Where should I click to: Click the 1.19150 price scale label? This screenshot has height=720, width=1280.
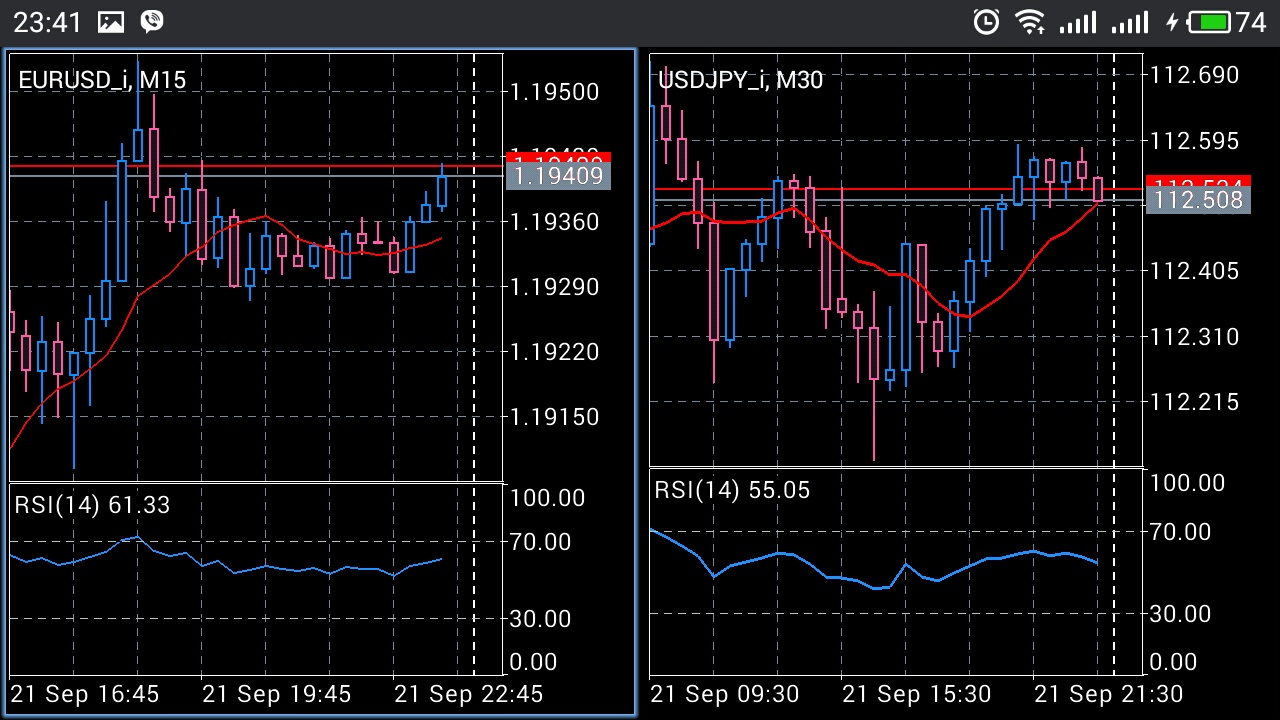coord(555,417)
